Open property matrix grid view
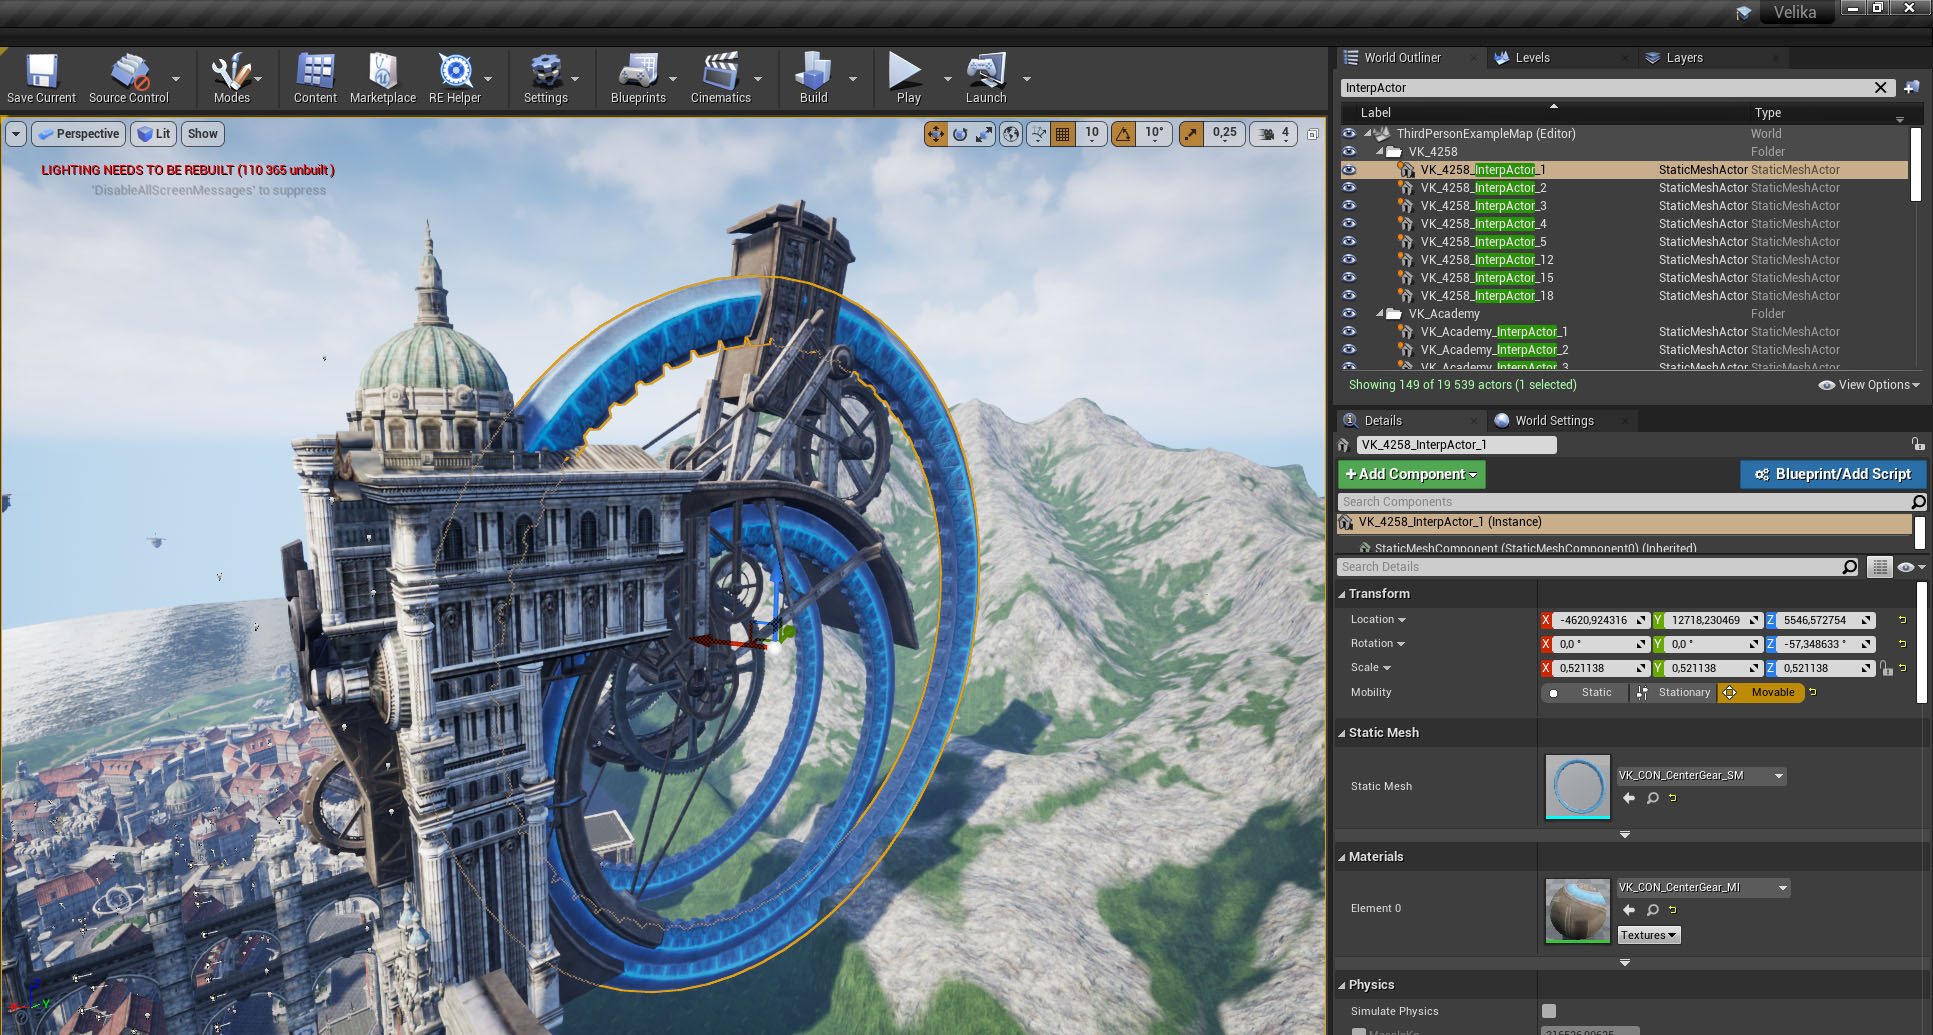 pyautogui.click(x=1880, y=567)
